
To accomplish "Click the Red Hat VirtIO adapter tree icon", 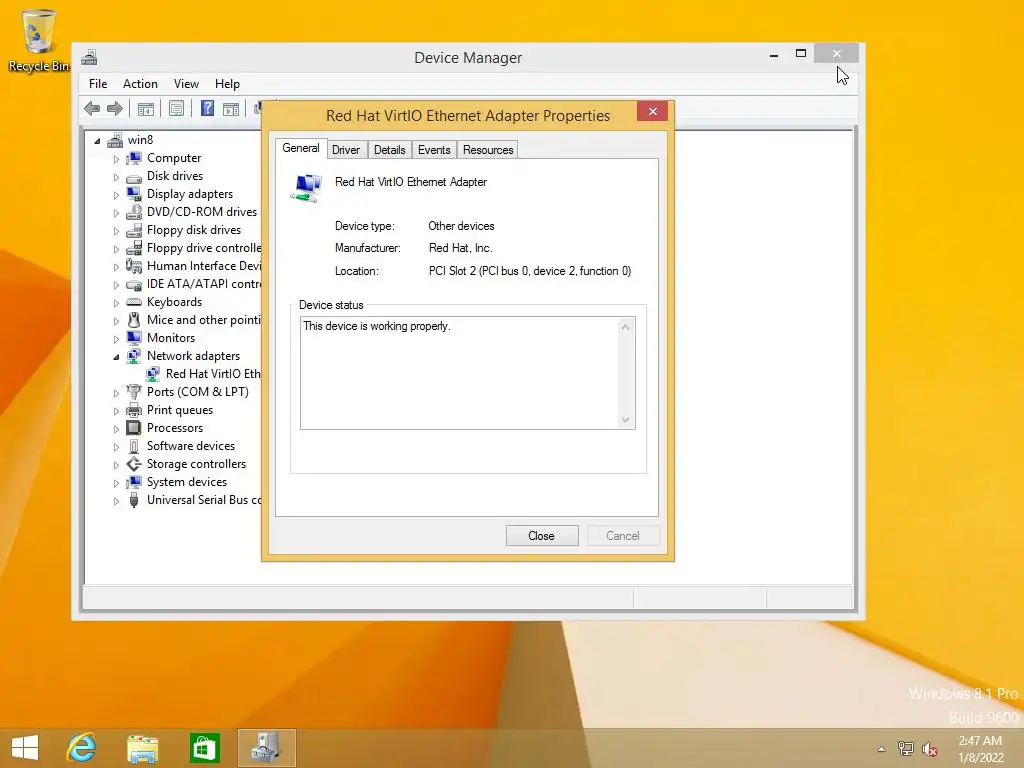I will pos(153,374).
